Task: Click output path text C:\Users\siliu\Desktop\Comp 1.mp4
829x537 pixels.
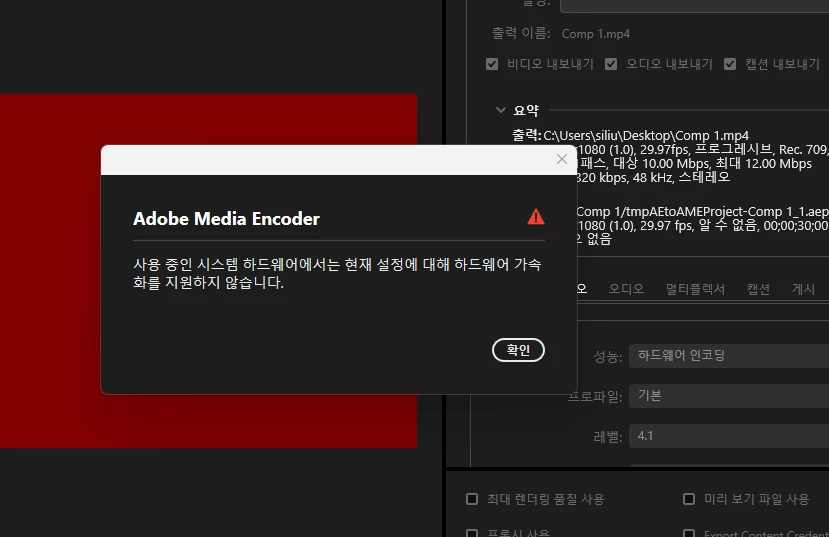Action: [x=646, y=135]
